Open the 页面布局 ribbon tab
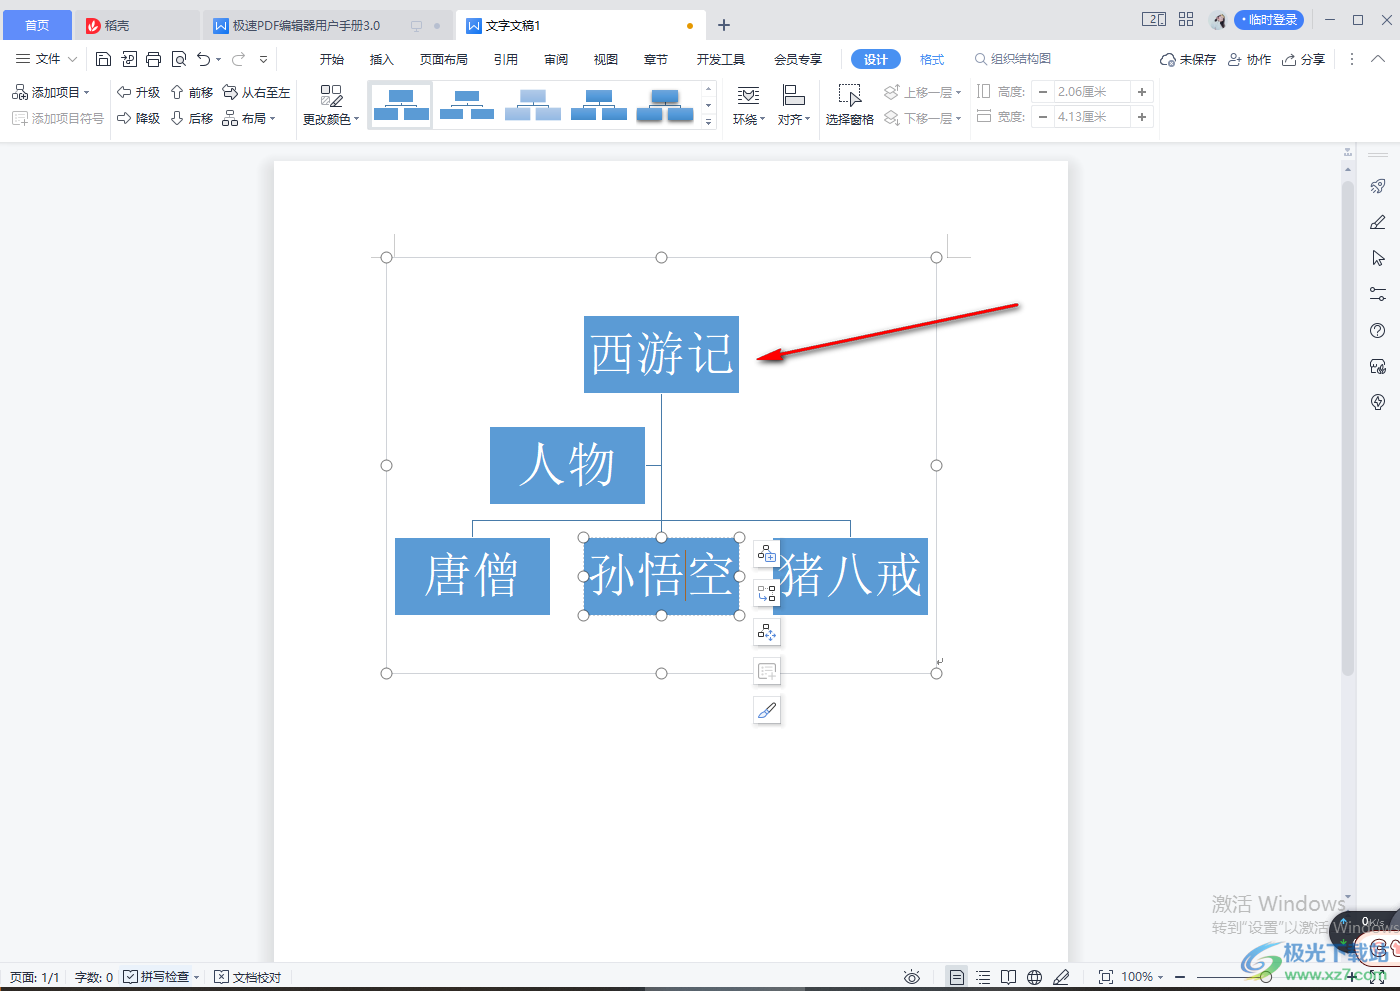Image resolution: width=1400 pixels, height=991 pixels. (x=444, y=60)
